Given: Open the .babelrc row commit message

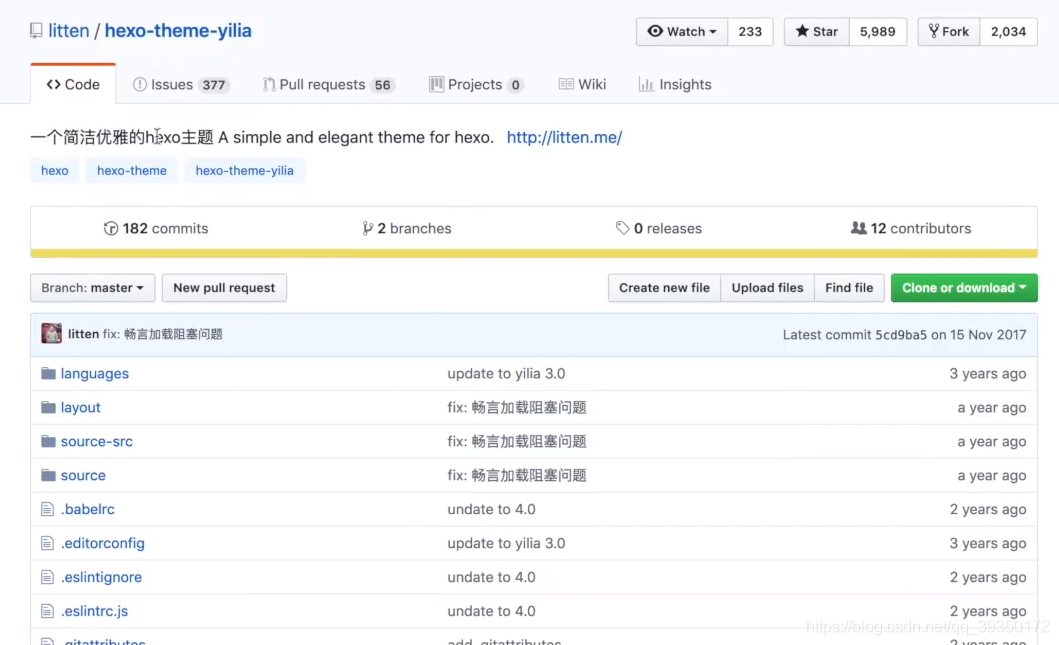Looking at the screenshot, I should point(491,509).
